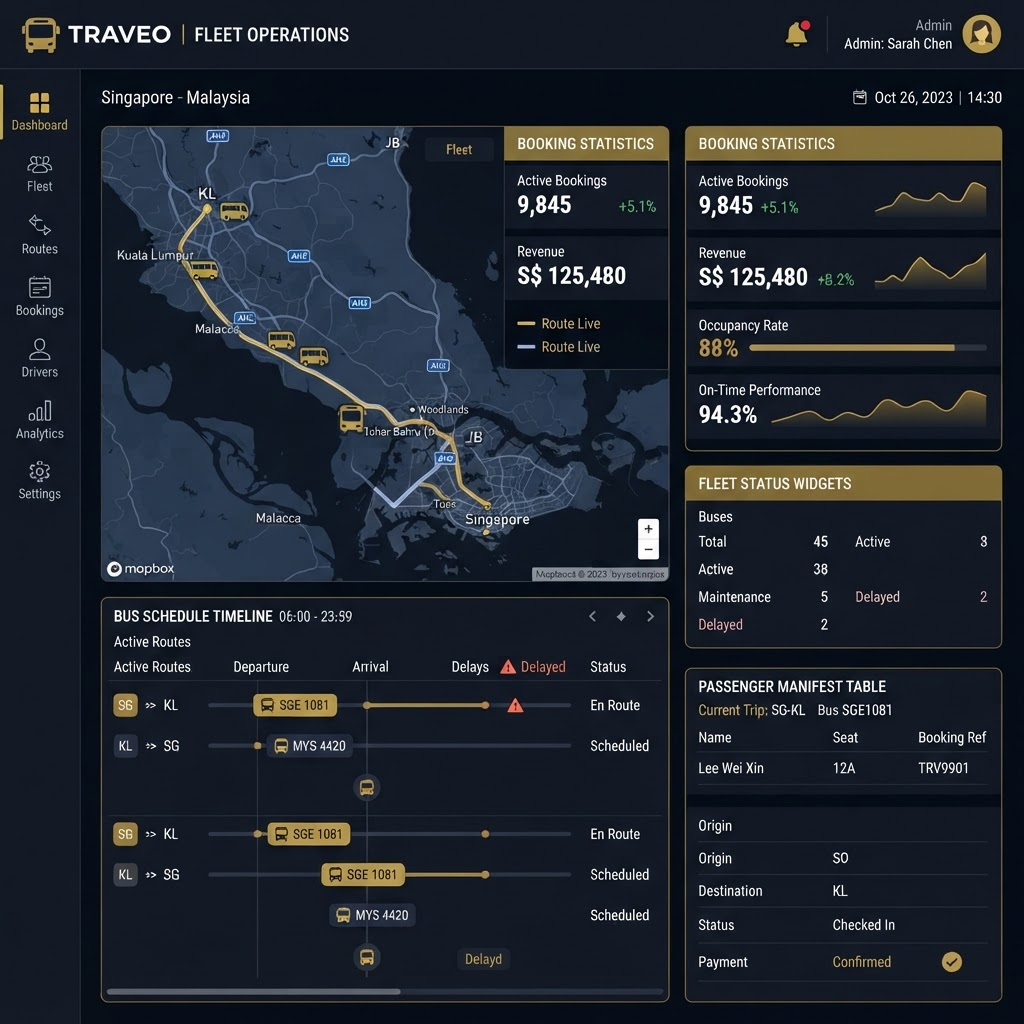Select the SGE 1081 chip on KL-SG Scheduled row
Viewport: 1024px width, 1024px height.
click(x=363, y=874)
